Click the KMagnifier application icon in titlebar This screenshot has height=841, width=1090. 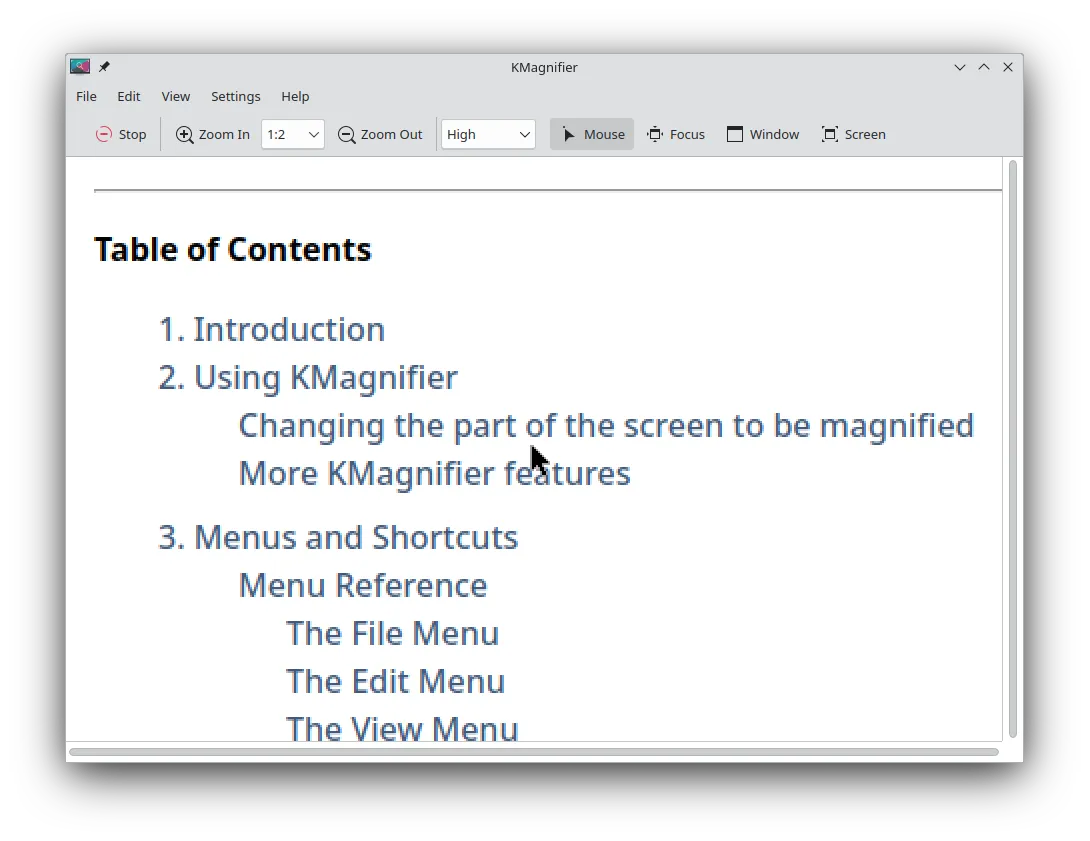click(x=80, y=66)
